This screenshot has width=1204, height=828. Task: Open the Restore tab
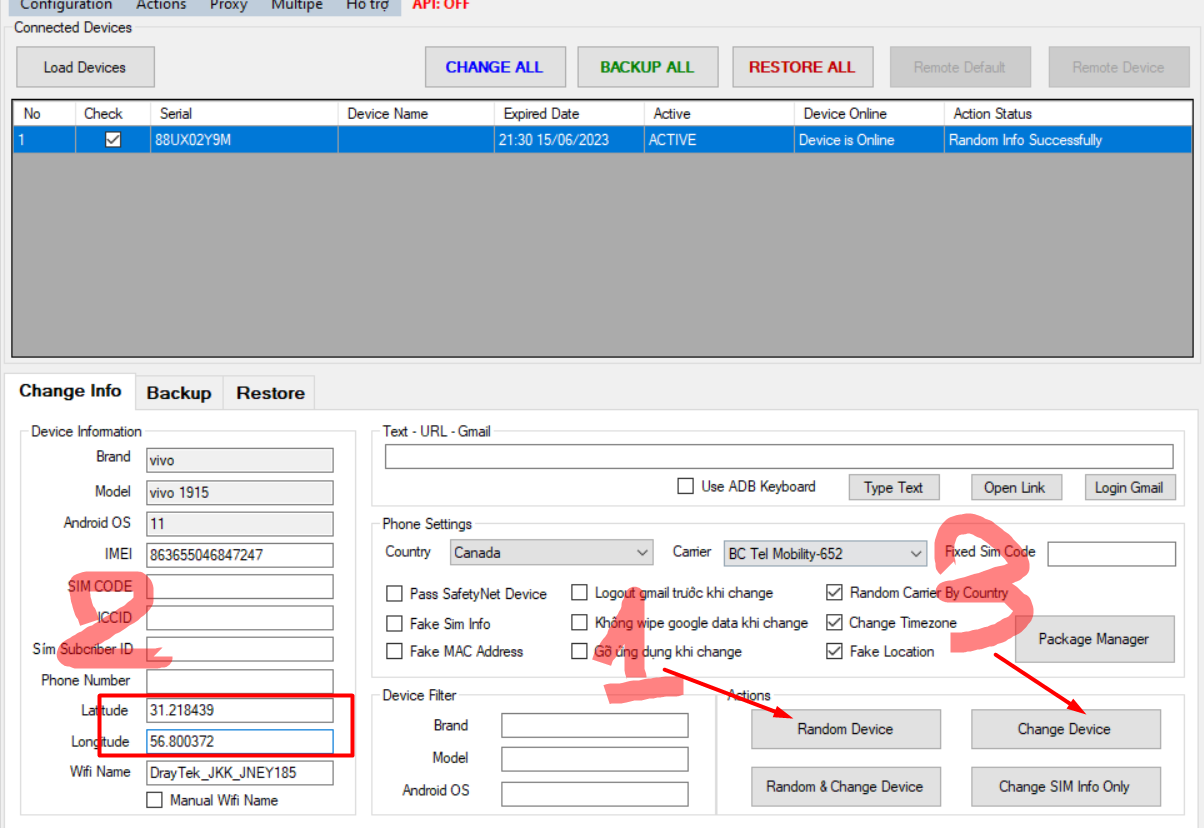click(270, 393)
